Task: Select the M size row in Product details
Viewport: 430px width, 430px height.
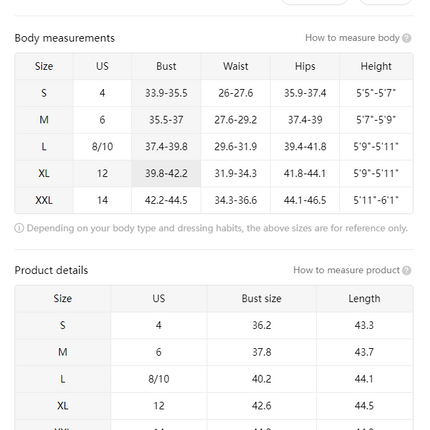Action: pos(214,352)
